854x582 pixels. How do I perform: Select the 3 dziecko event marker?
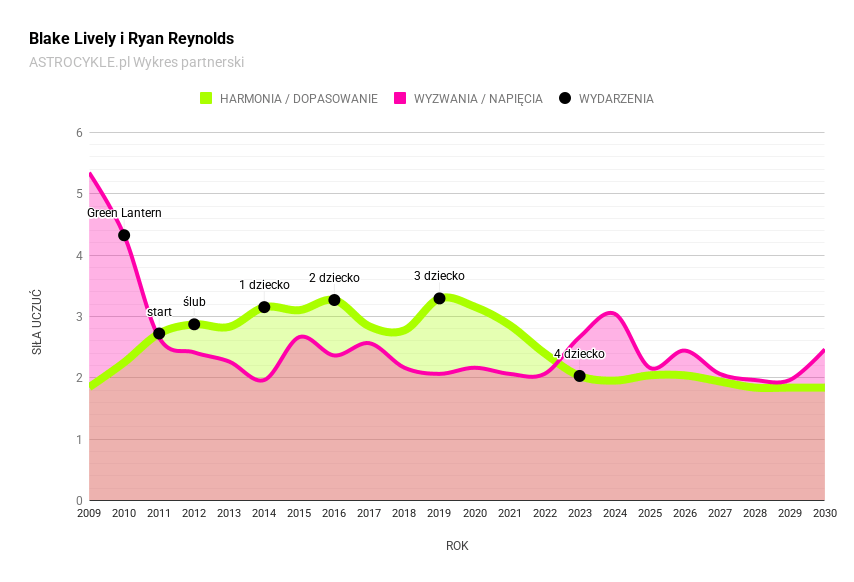pyautogui.click(x=439, y=298)
